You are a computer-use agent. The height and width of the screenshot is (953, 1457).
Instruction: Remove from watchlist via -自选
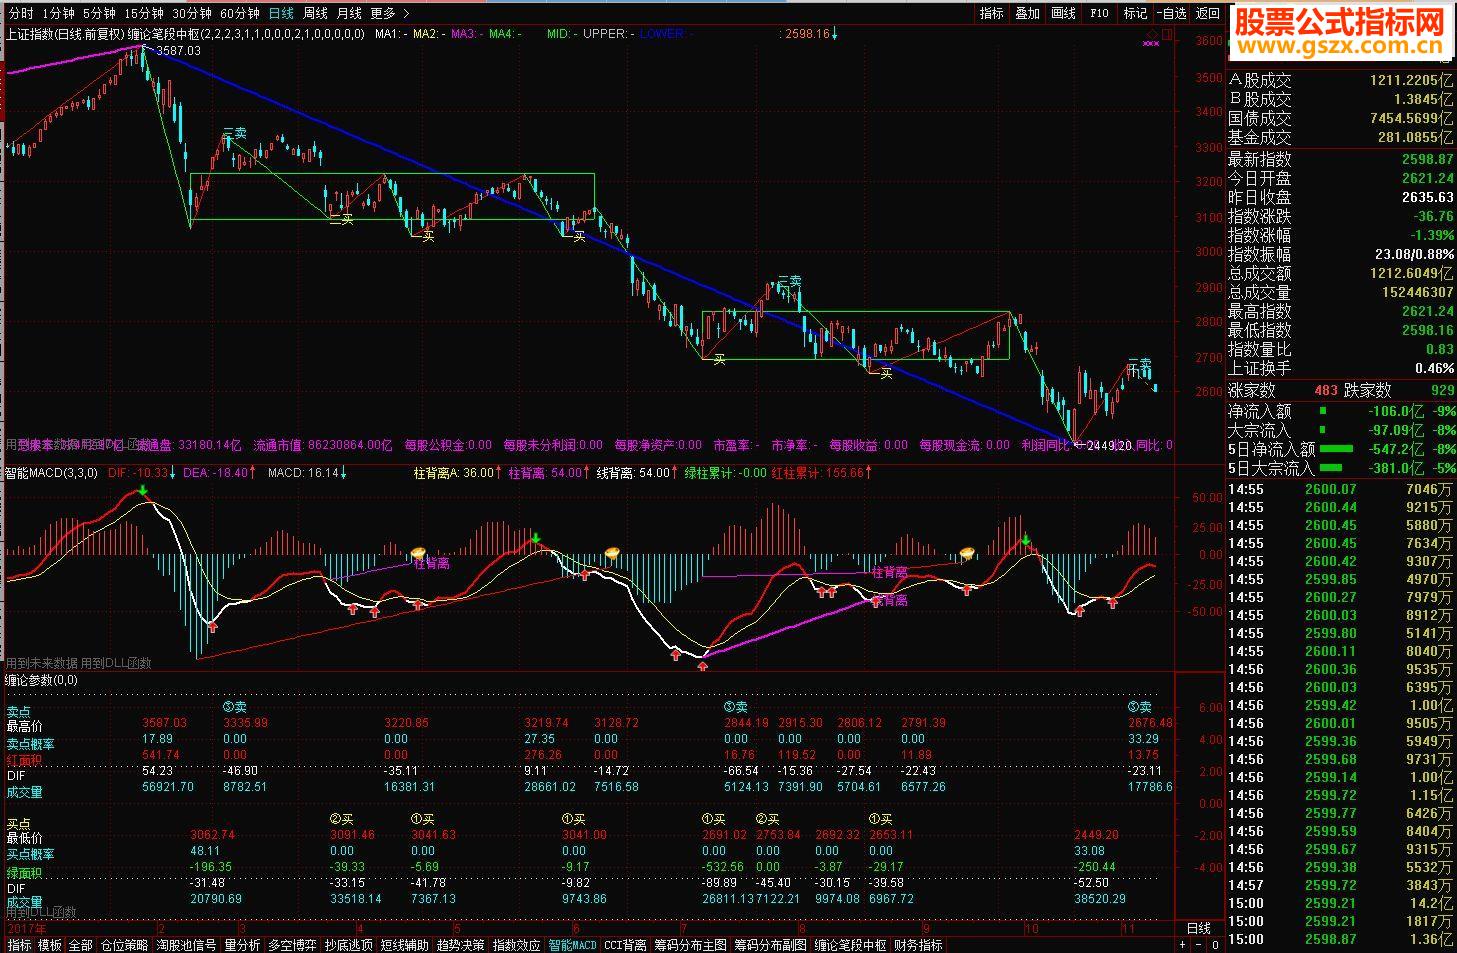click(1171, 13)
